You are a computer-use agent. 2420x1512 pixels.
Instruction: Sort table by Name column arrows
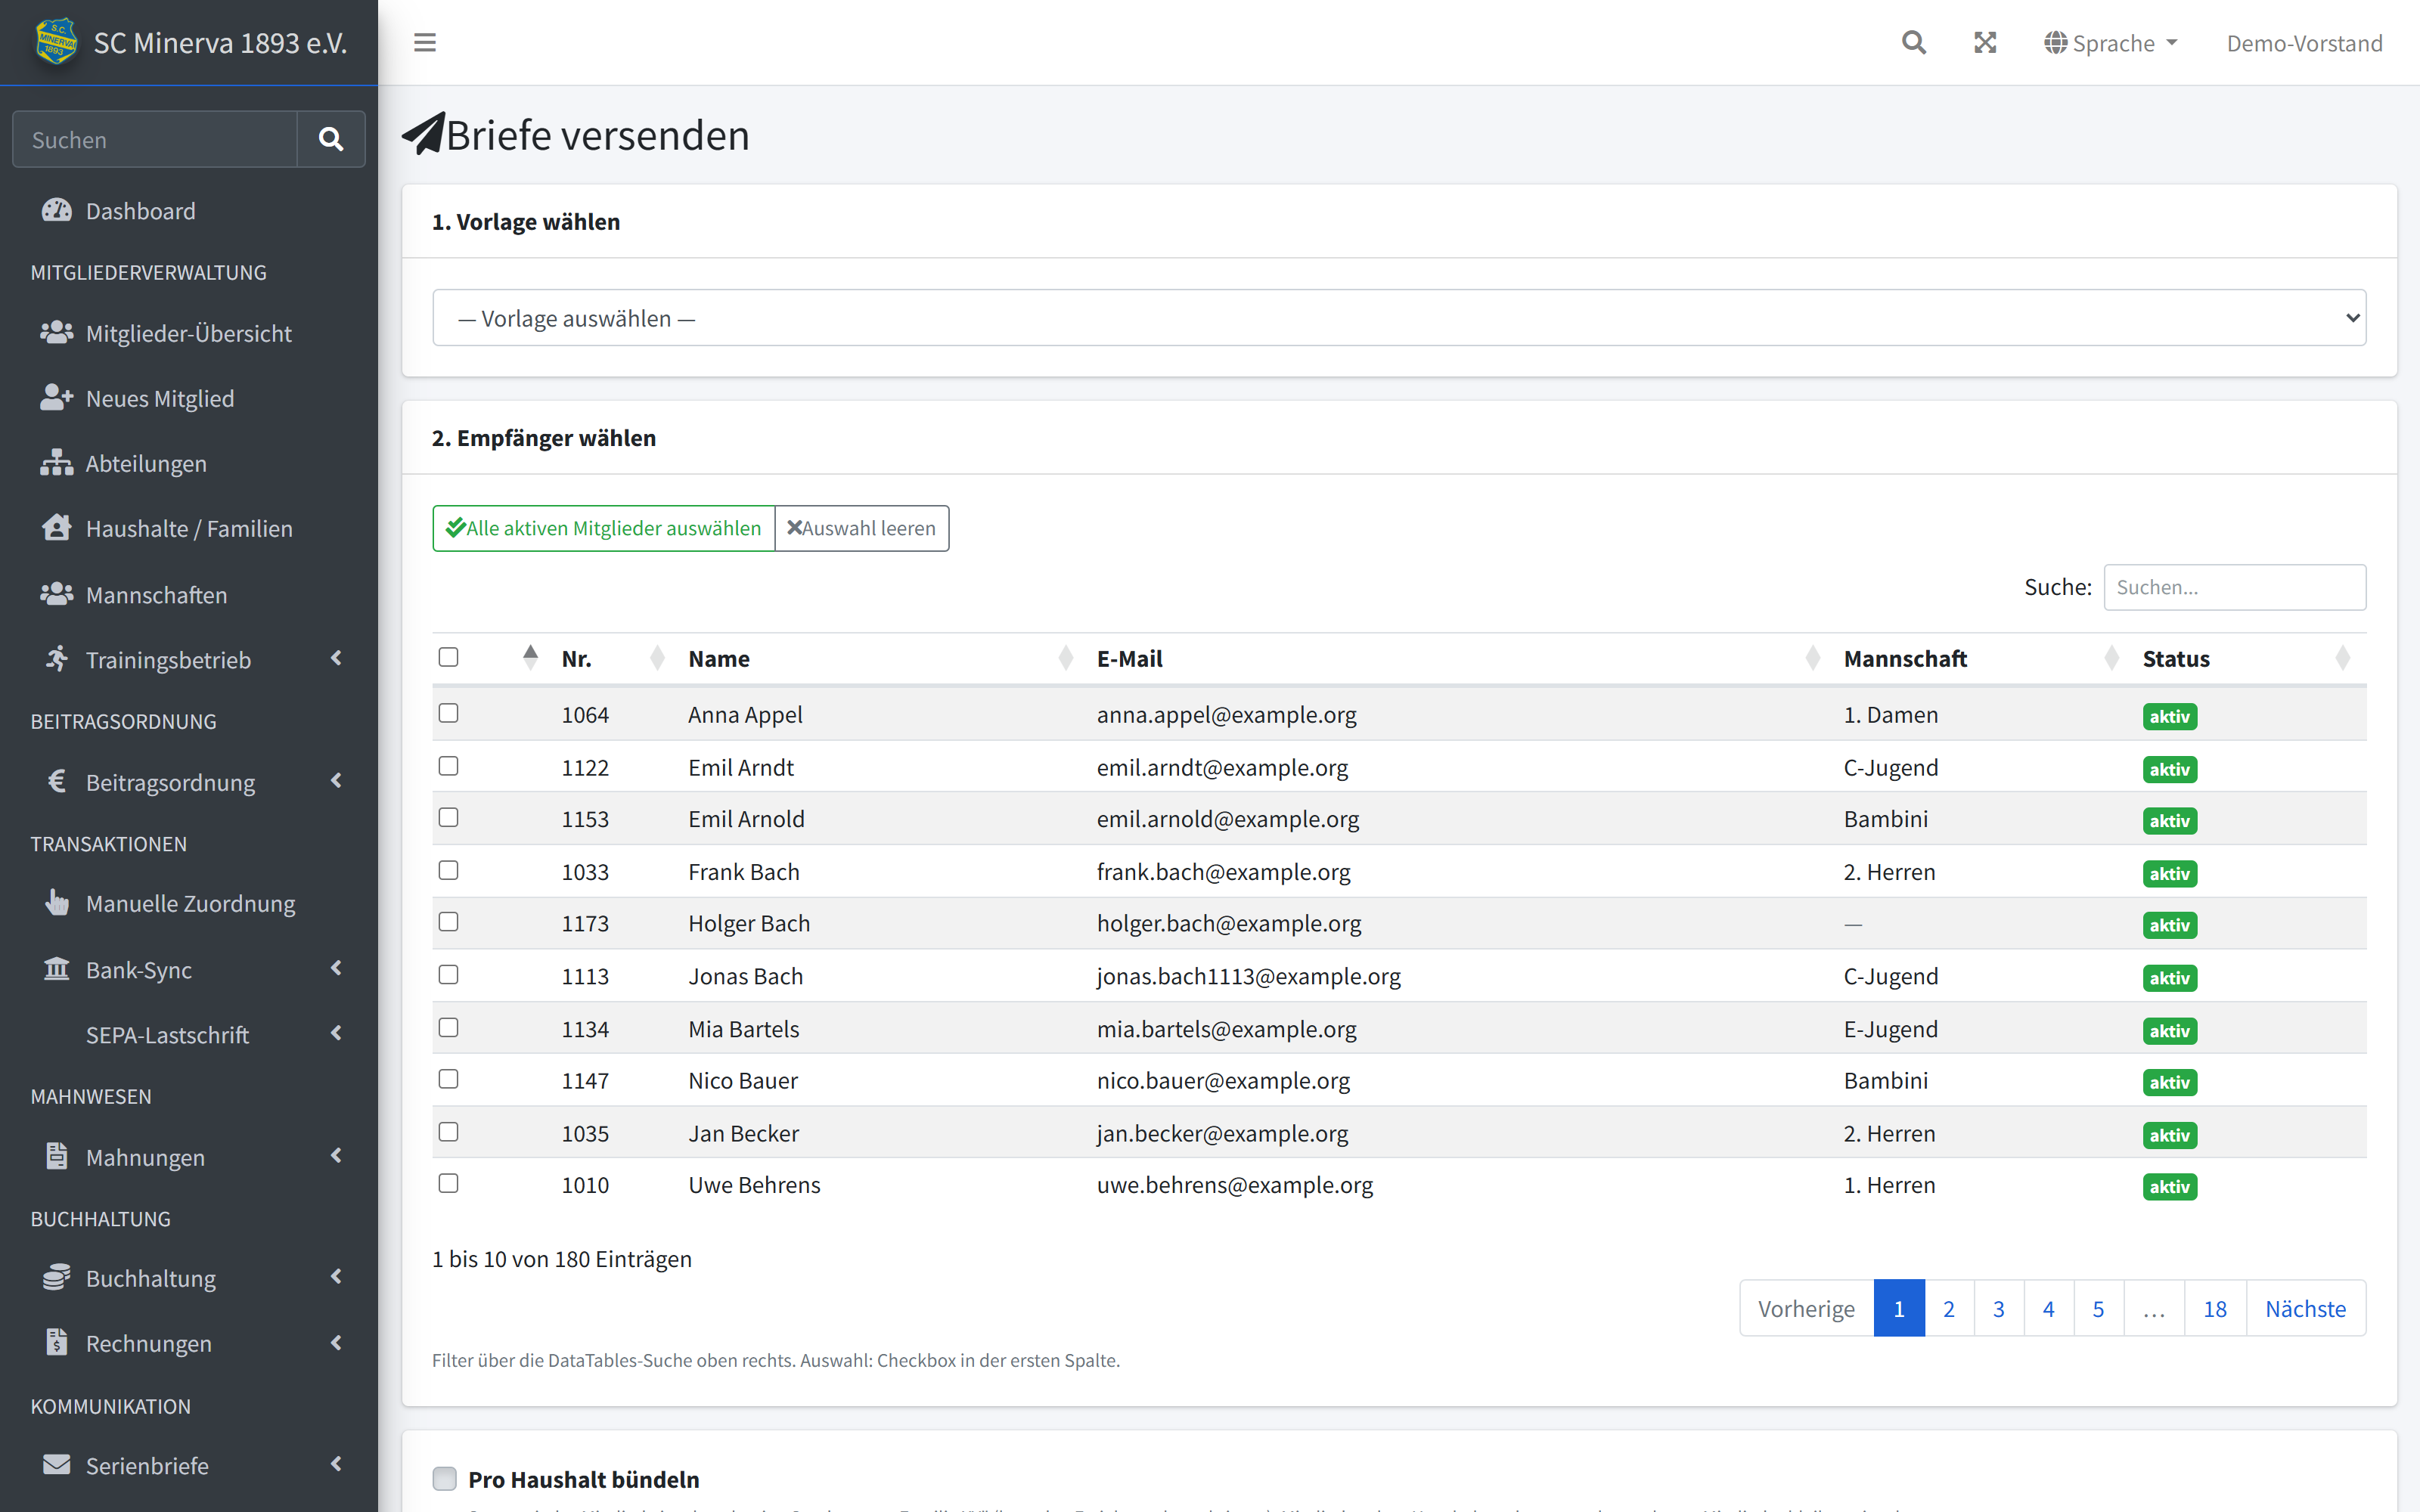click(x=1066, y=658)
